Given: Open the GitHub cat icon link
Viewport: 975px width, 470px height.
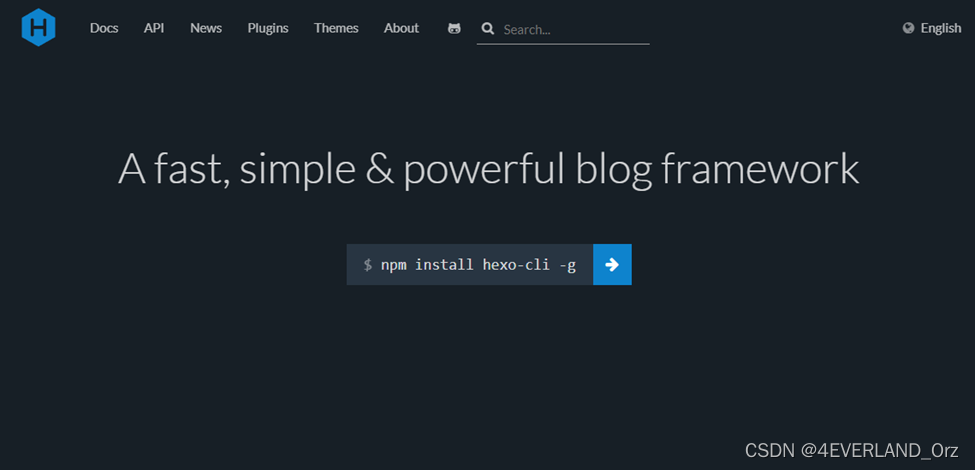Looking at the screenshot, I should [455, 29].
